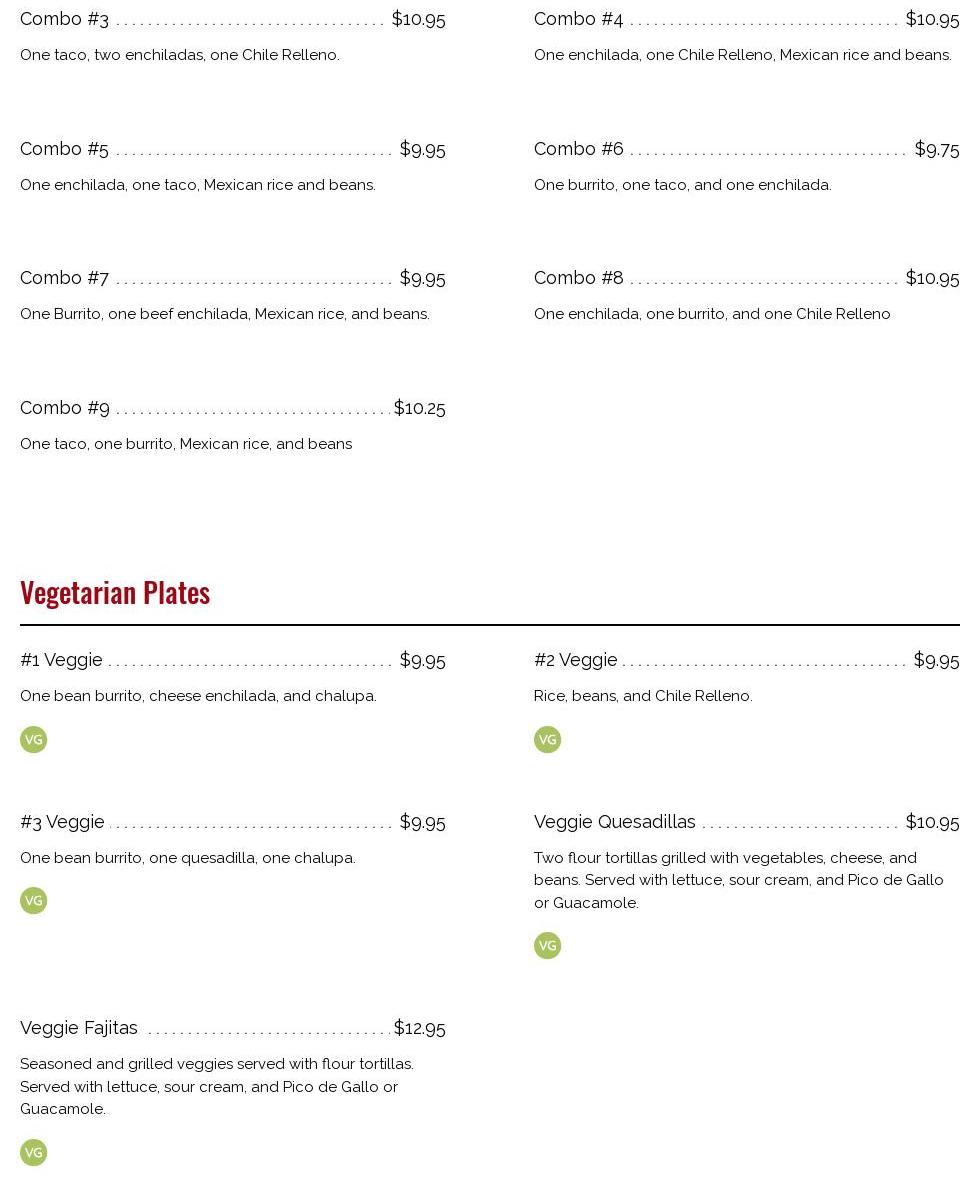Image resolution: width=965 pixels, height=1202 pixels.
Task: Click the VG badge under Veggie Quesadillas
Action: (547, 946)
